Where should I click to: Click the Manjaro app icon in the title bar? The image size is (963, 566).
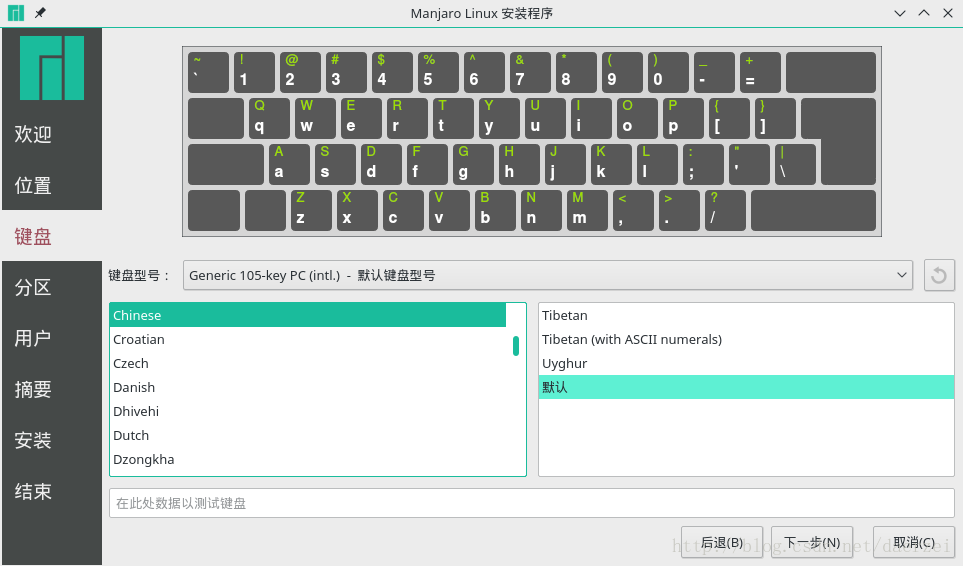(16, 13)
